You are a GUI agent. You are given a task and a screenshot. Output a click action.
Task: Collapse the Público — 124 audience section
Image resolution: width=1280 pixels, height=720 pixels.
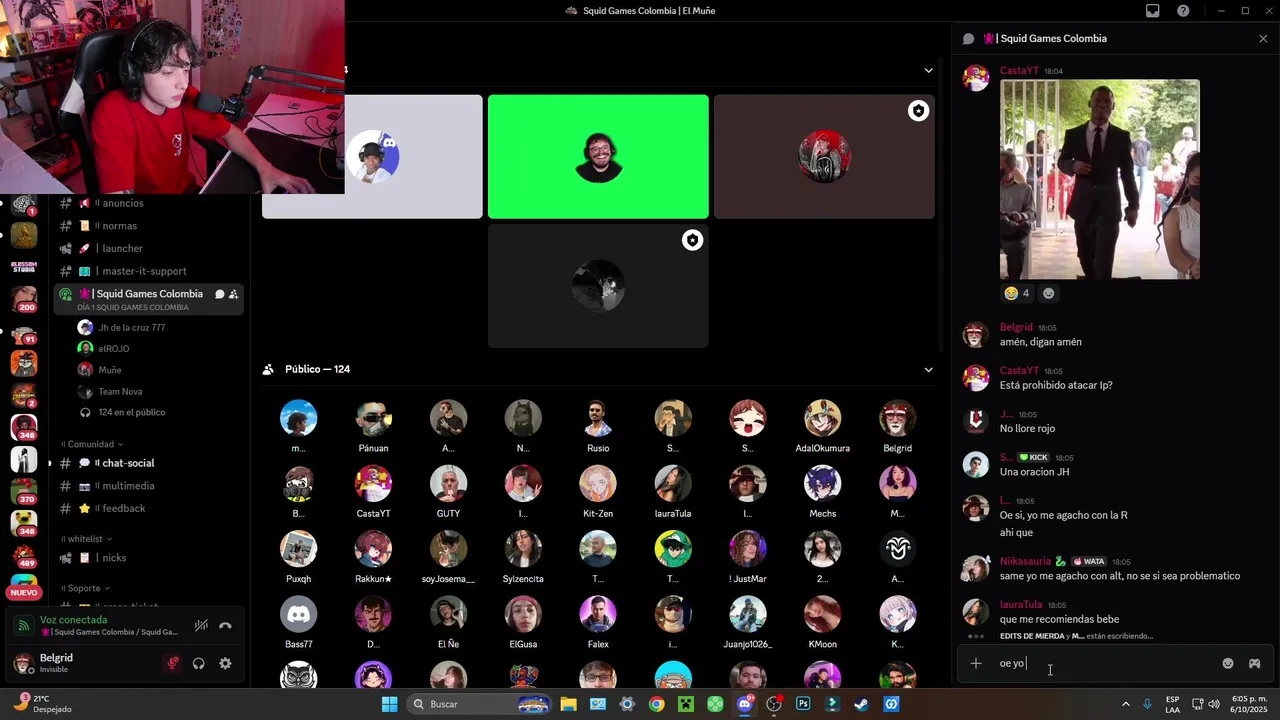click(x=928, y=369)
